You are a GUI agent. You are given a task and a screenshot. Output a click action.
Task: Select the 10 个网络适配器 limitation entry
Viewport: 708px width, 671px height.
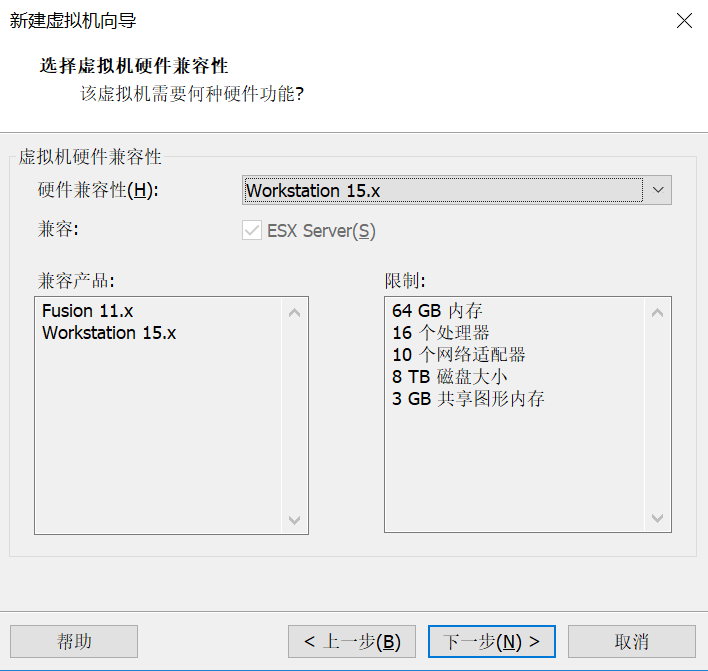[459, 355]
